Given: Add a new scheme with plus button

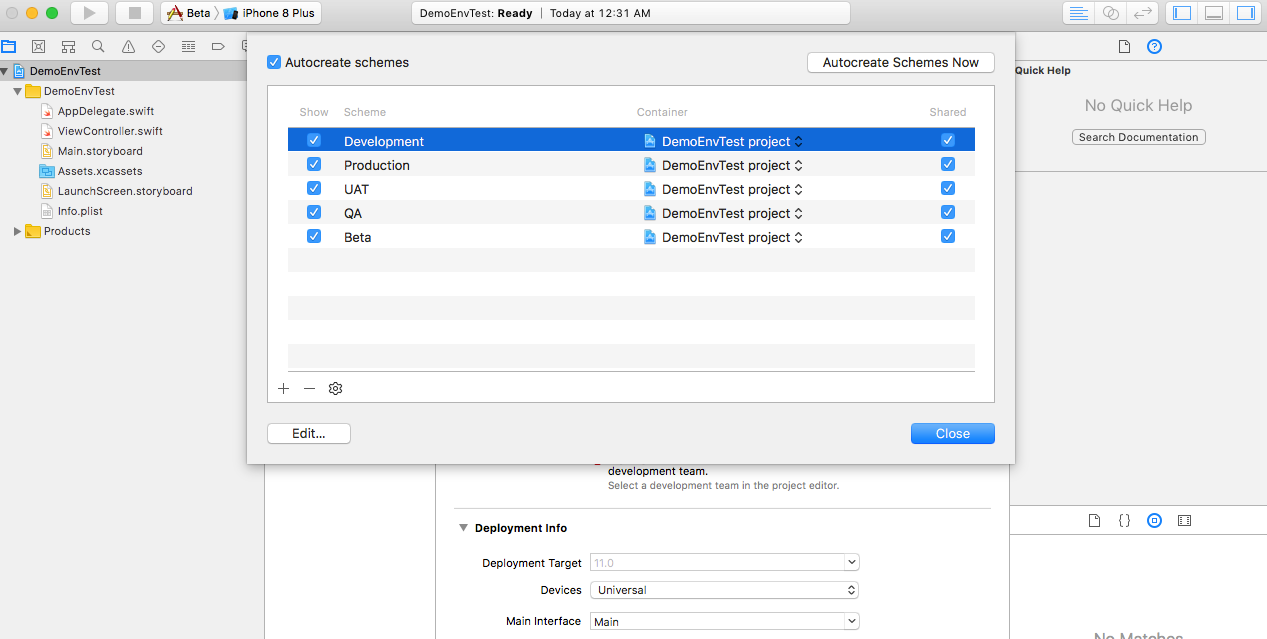Looking at the screenshot, I should pyautogui.click(x=283, y=388).
